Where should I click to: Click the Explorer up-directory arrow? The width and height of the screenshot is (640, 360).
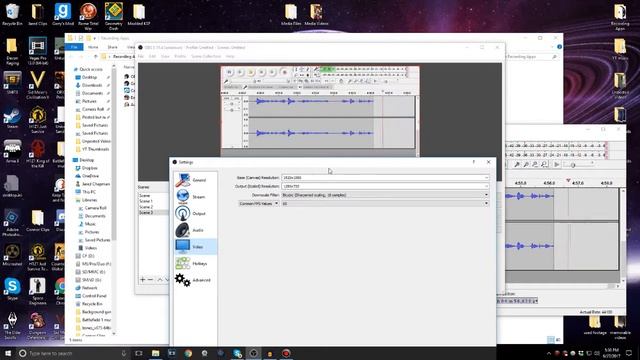pos(96,56)
